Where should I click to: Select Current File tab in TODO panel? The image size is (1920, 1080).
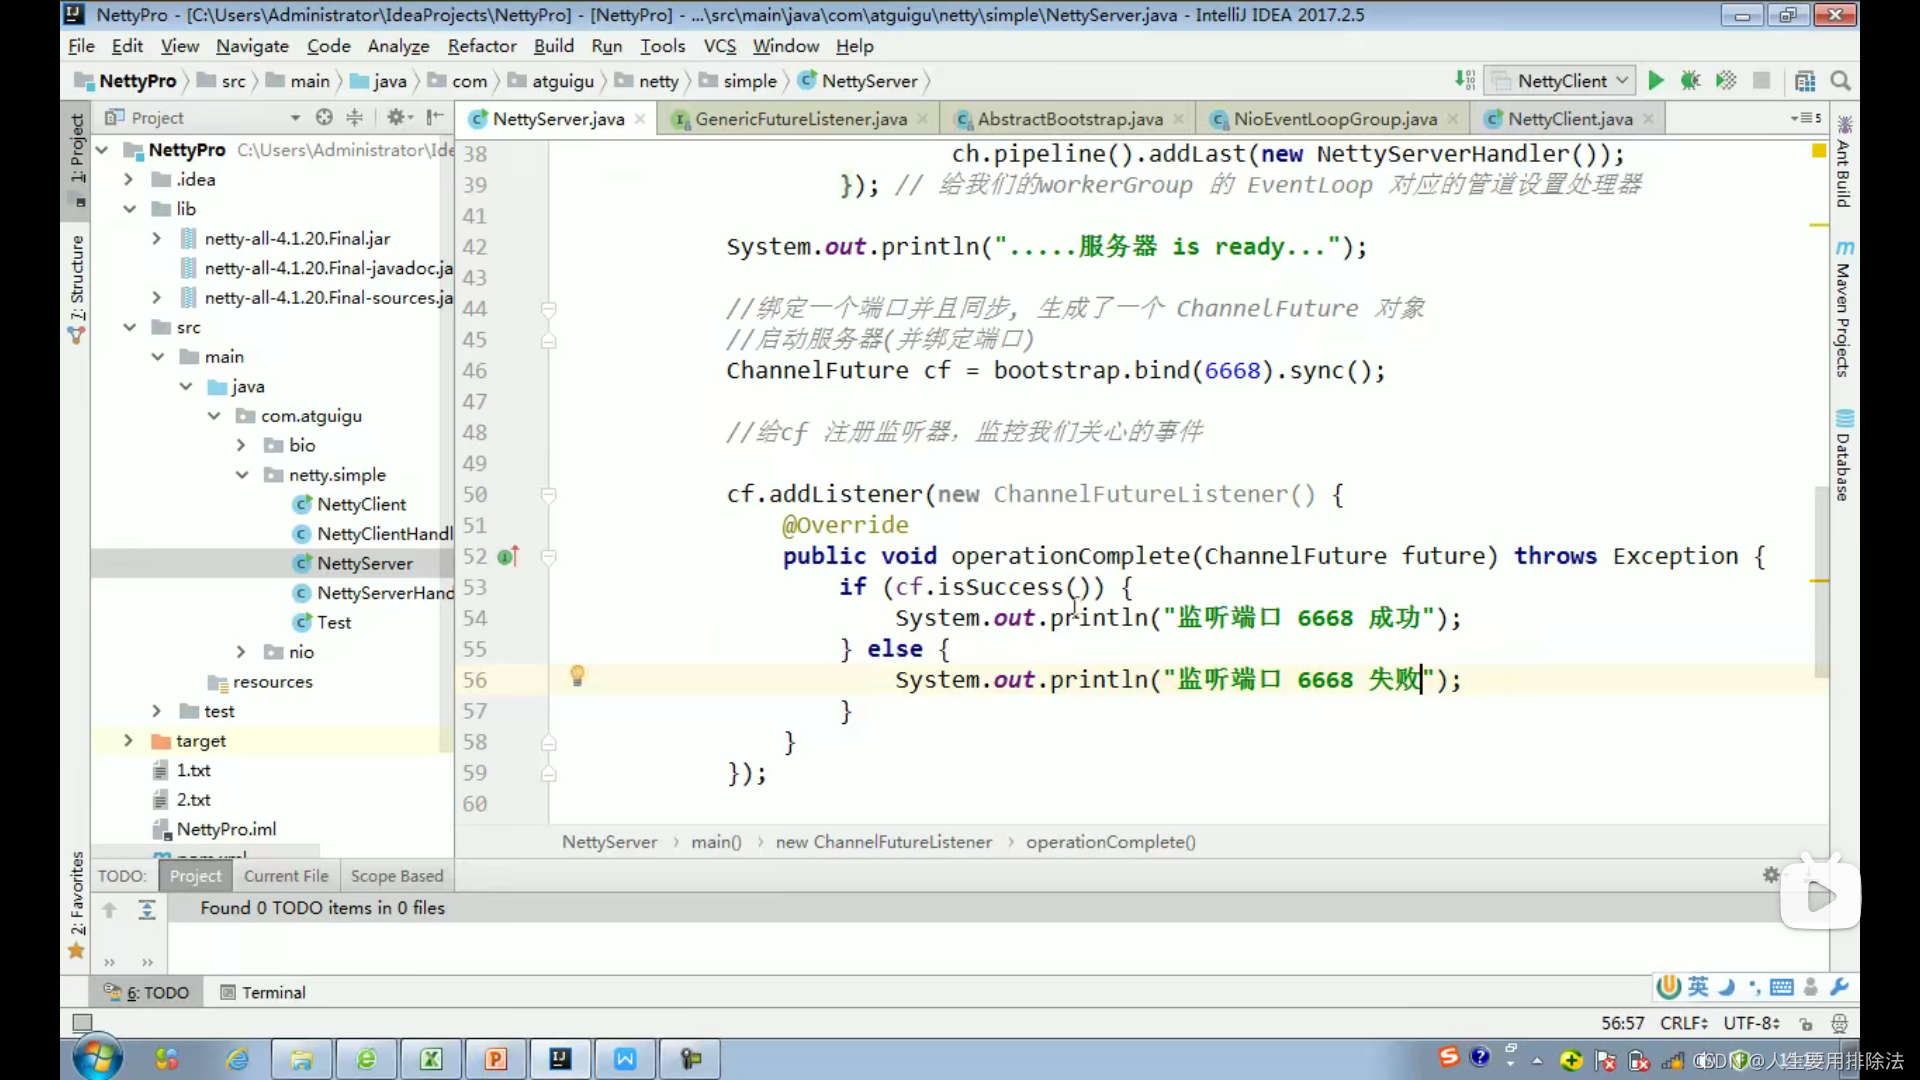286,876
